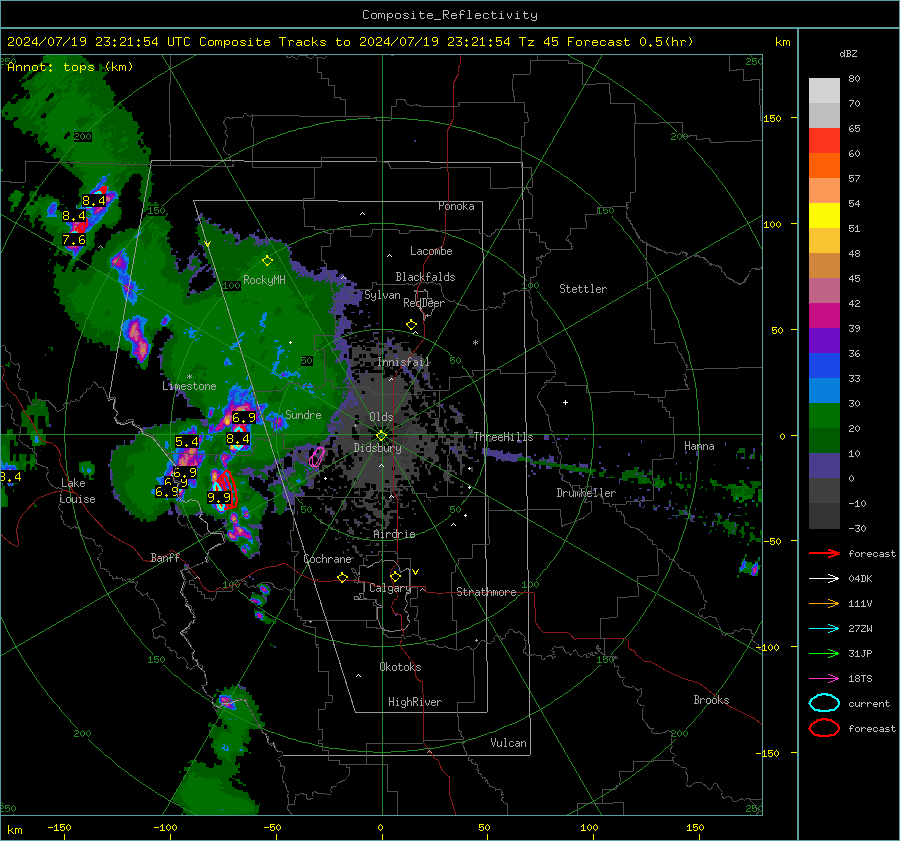Viewport: 900px width, 841px height.
Task: Select the magenta storm ellipse west of Didsbury
Action: 316,457
